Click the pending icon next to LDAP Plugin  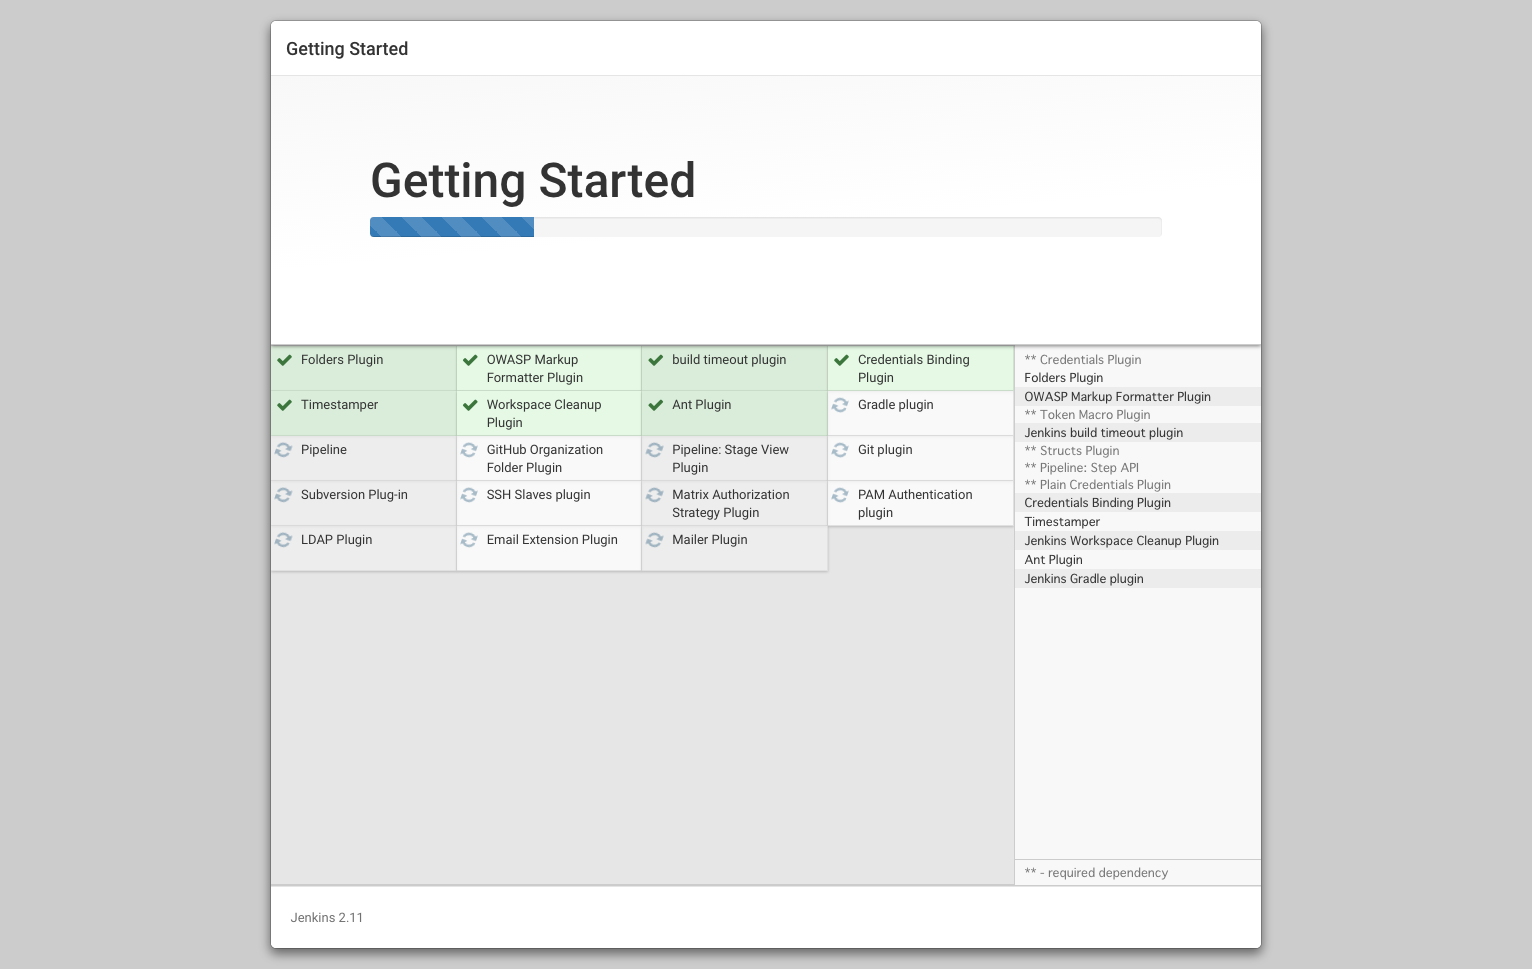point(284,540)
